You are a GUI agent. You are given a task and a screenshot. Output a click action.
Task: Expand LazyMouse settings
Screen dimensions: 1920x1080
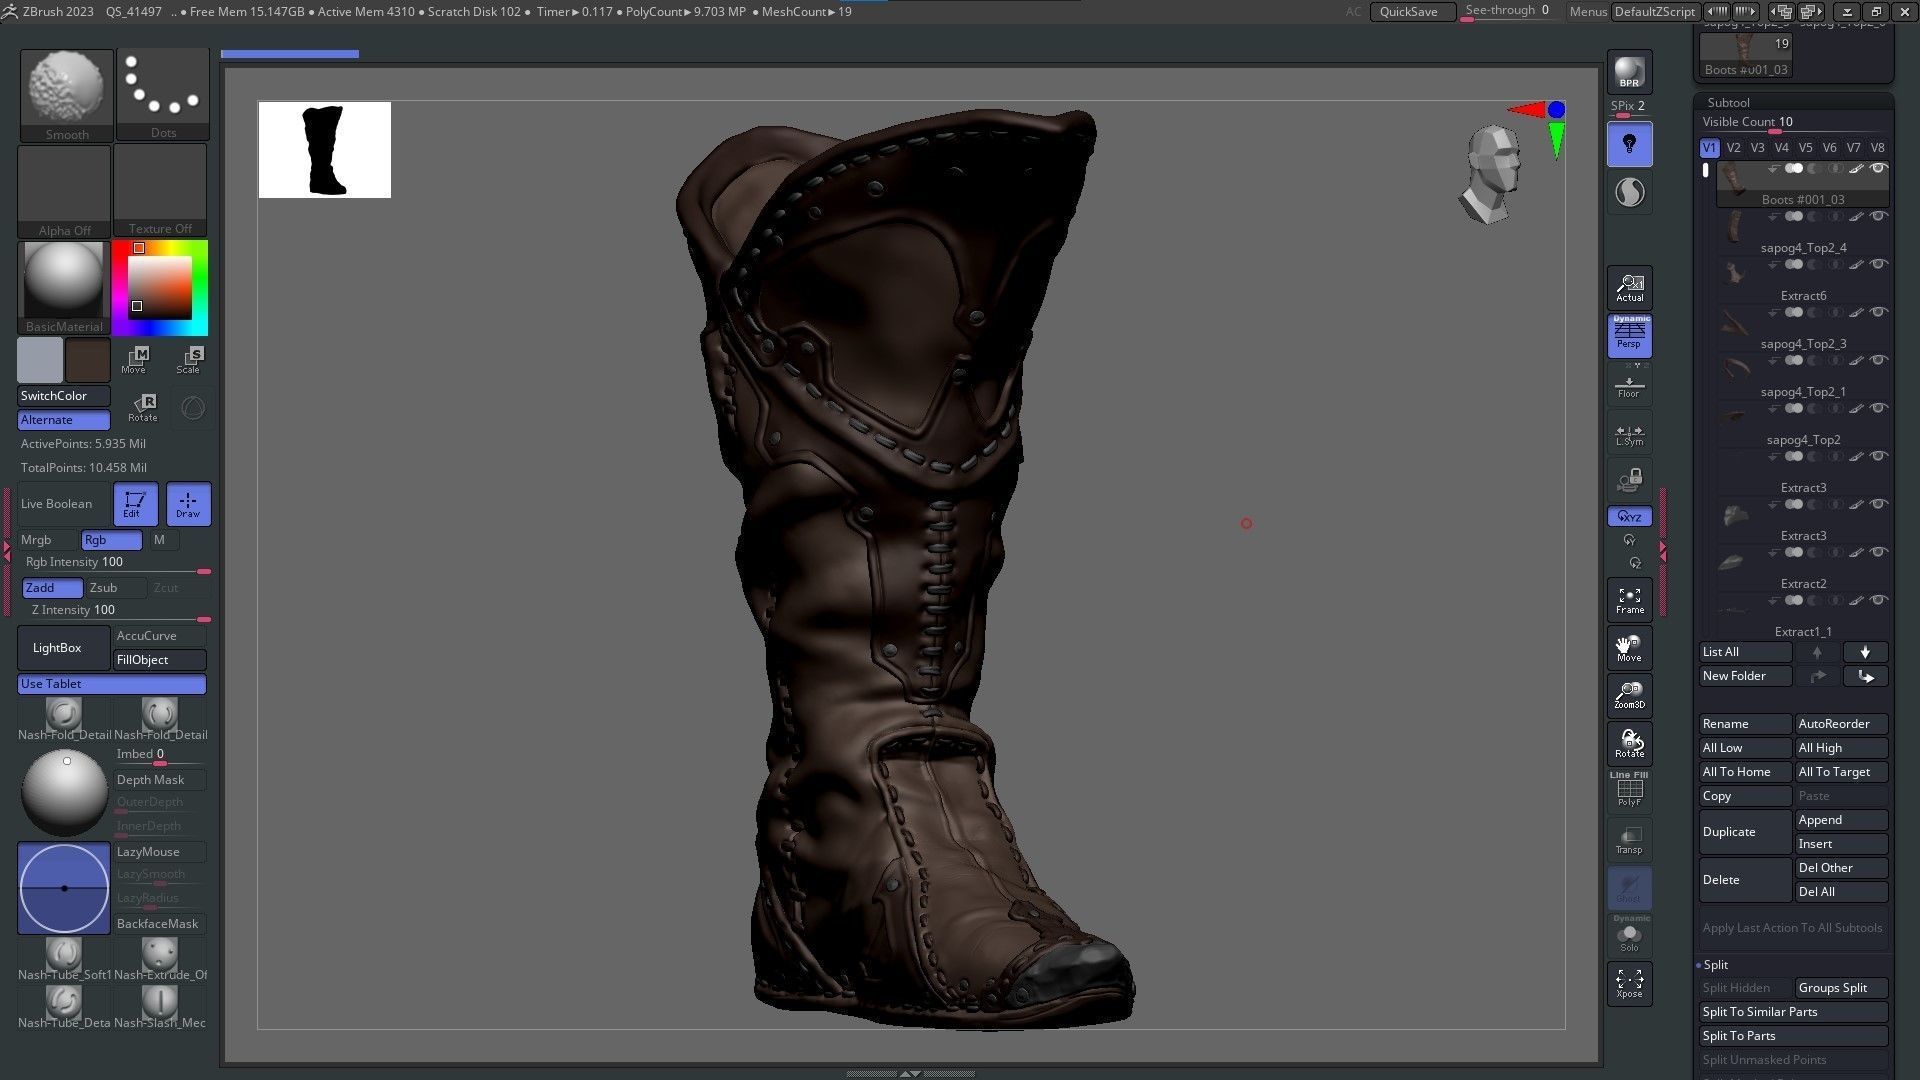tap(160, 852)
